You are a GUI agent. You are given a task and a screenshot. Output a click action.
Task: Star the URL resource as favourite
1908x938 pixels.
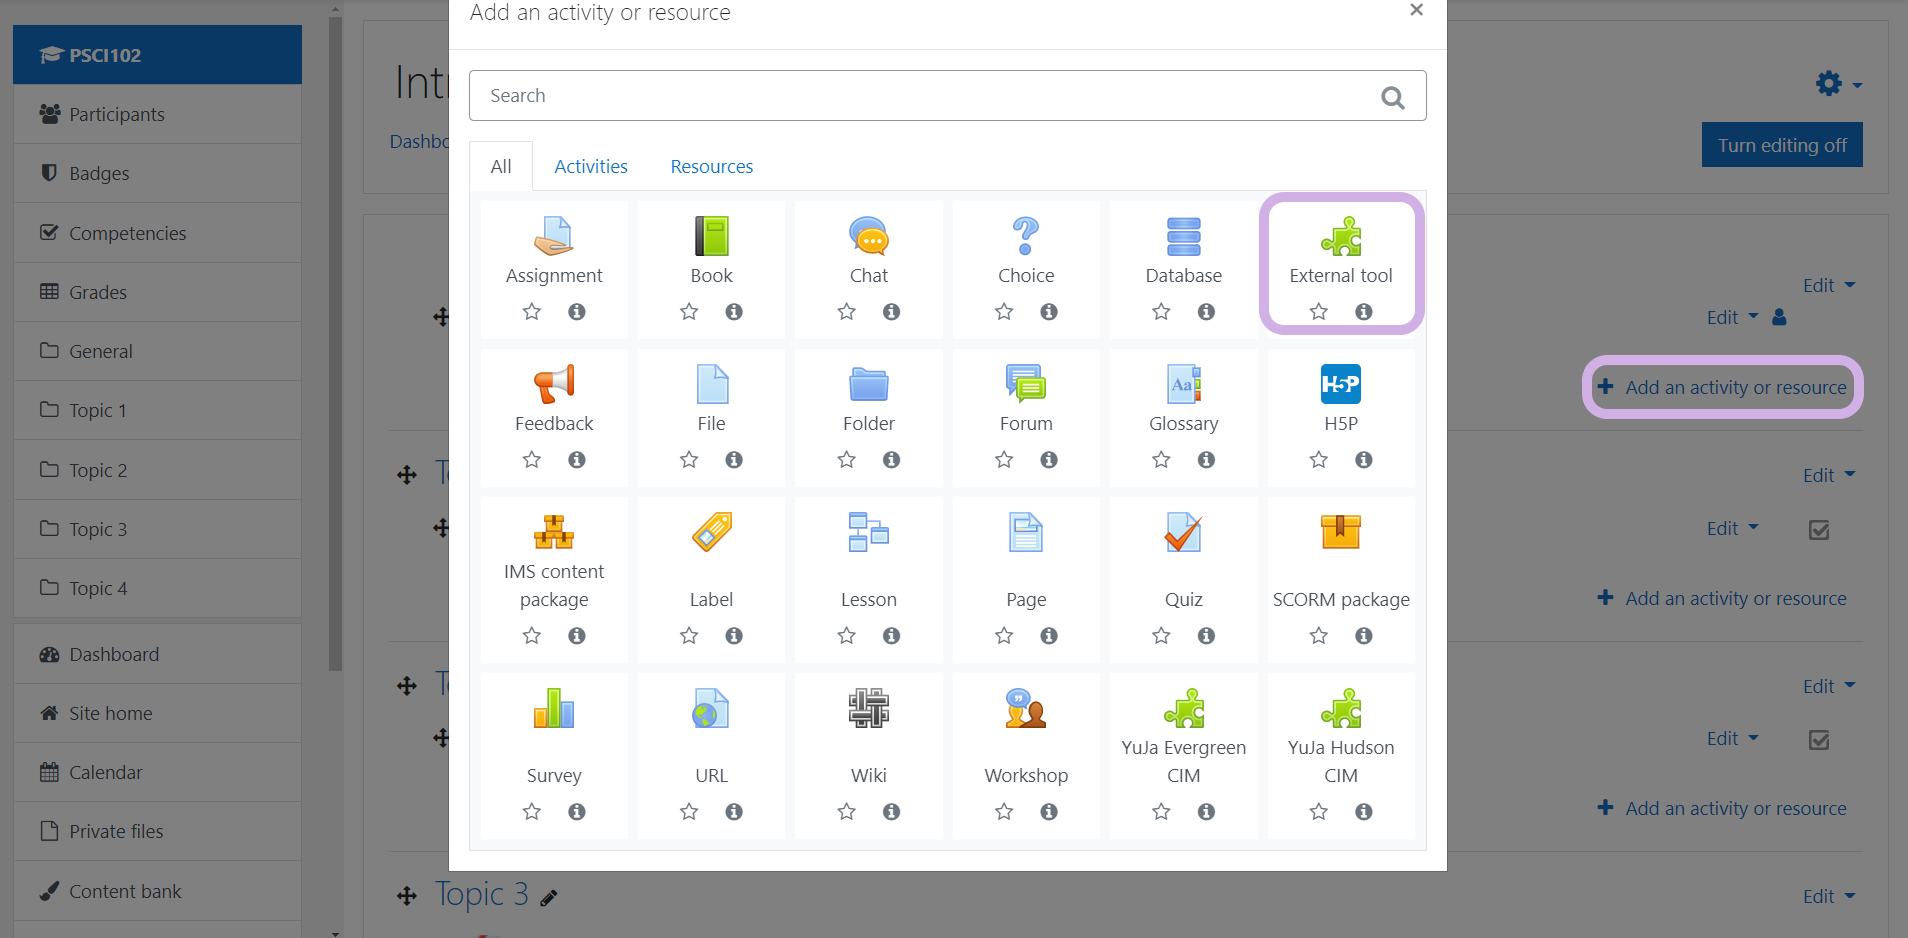coord(689,812)
